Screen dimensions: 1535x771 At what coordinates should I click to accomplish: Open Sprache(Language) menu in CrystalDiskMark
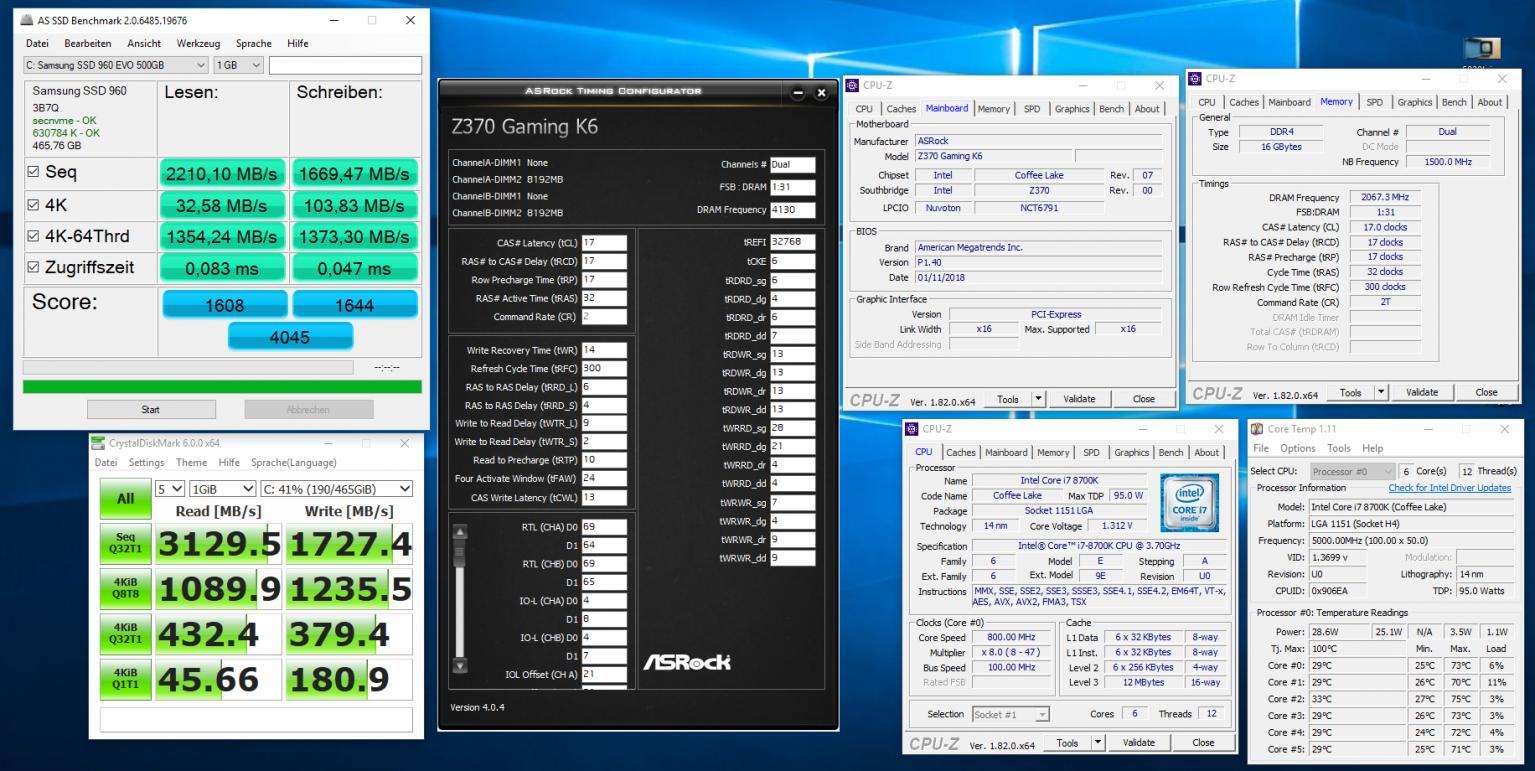point(293,462)
